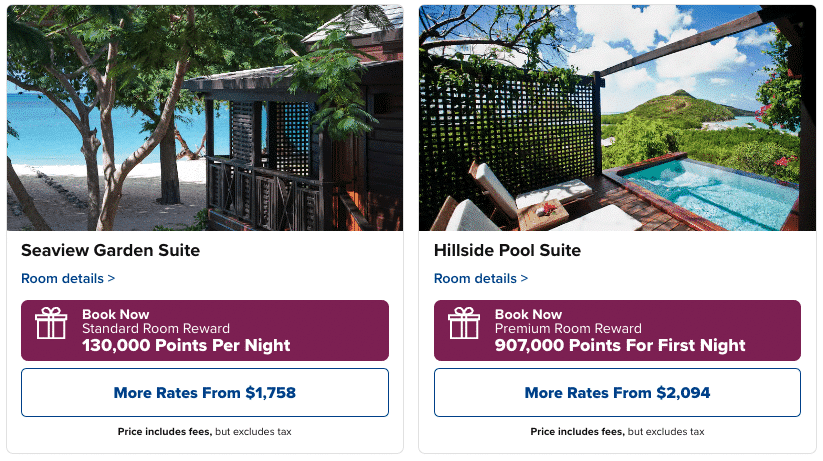Open the Seaview Garden Suite photo
The image size is (823, 461).
coord(205,118)
